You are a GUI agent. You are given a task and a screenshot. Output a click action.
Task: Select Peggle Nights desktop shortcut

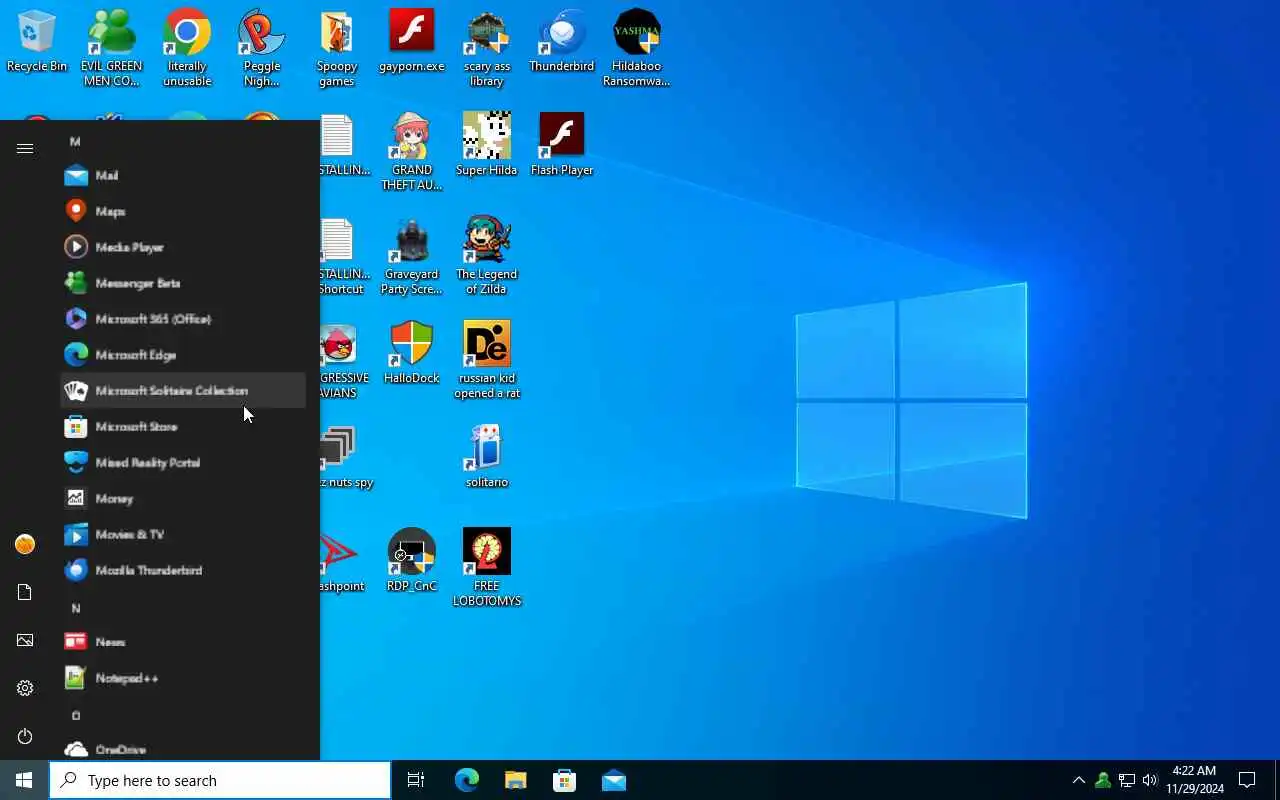tap(262, 48)
